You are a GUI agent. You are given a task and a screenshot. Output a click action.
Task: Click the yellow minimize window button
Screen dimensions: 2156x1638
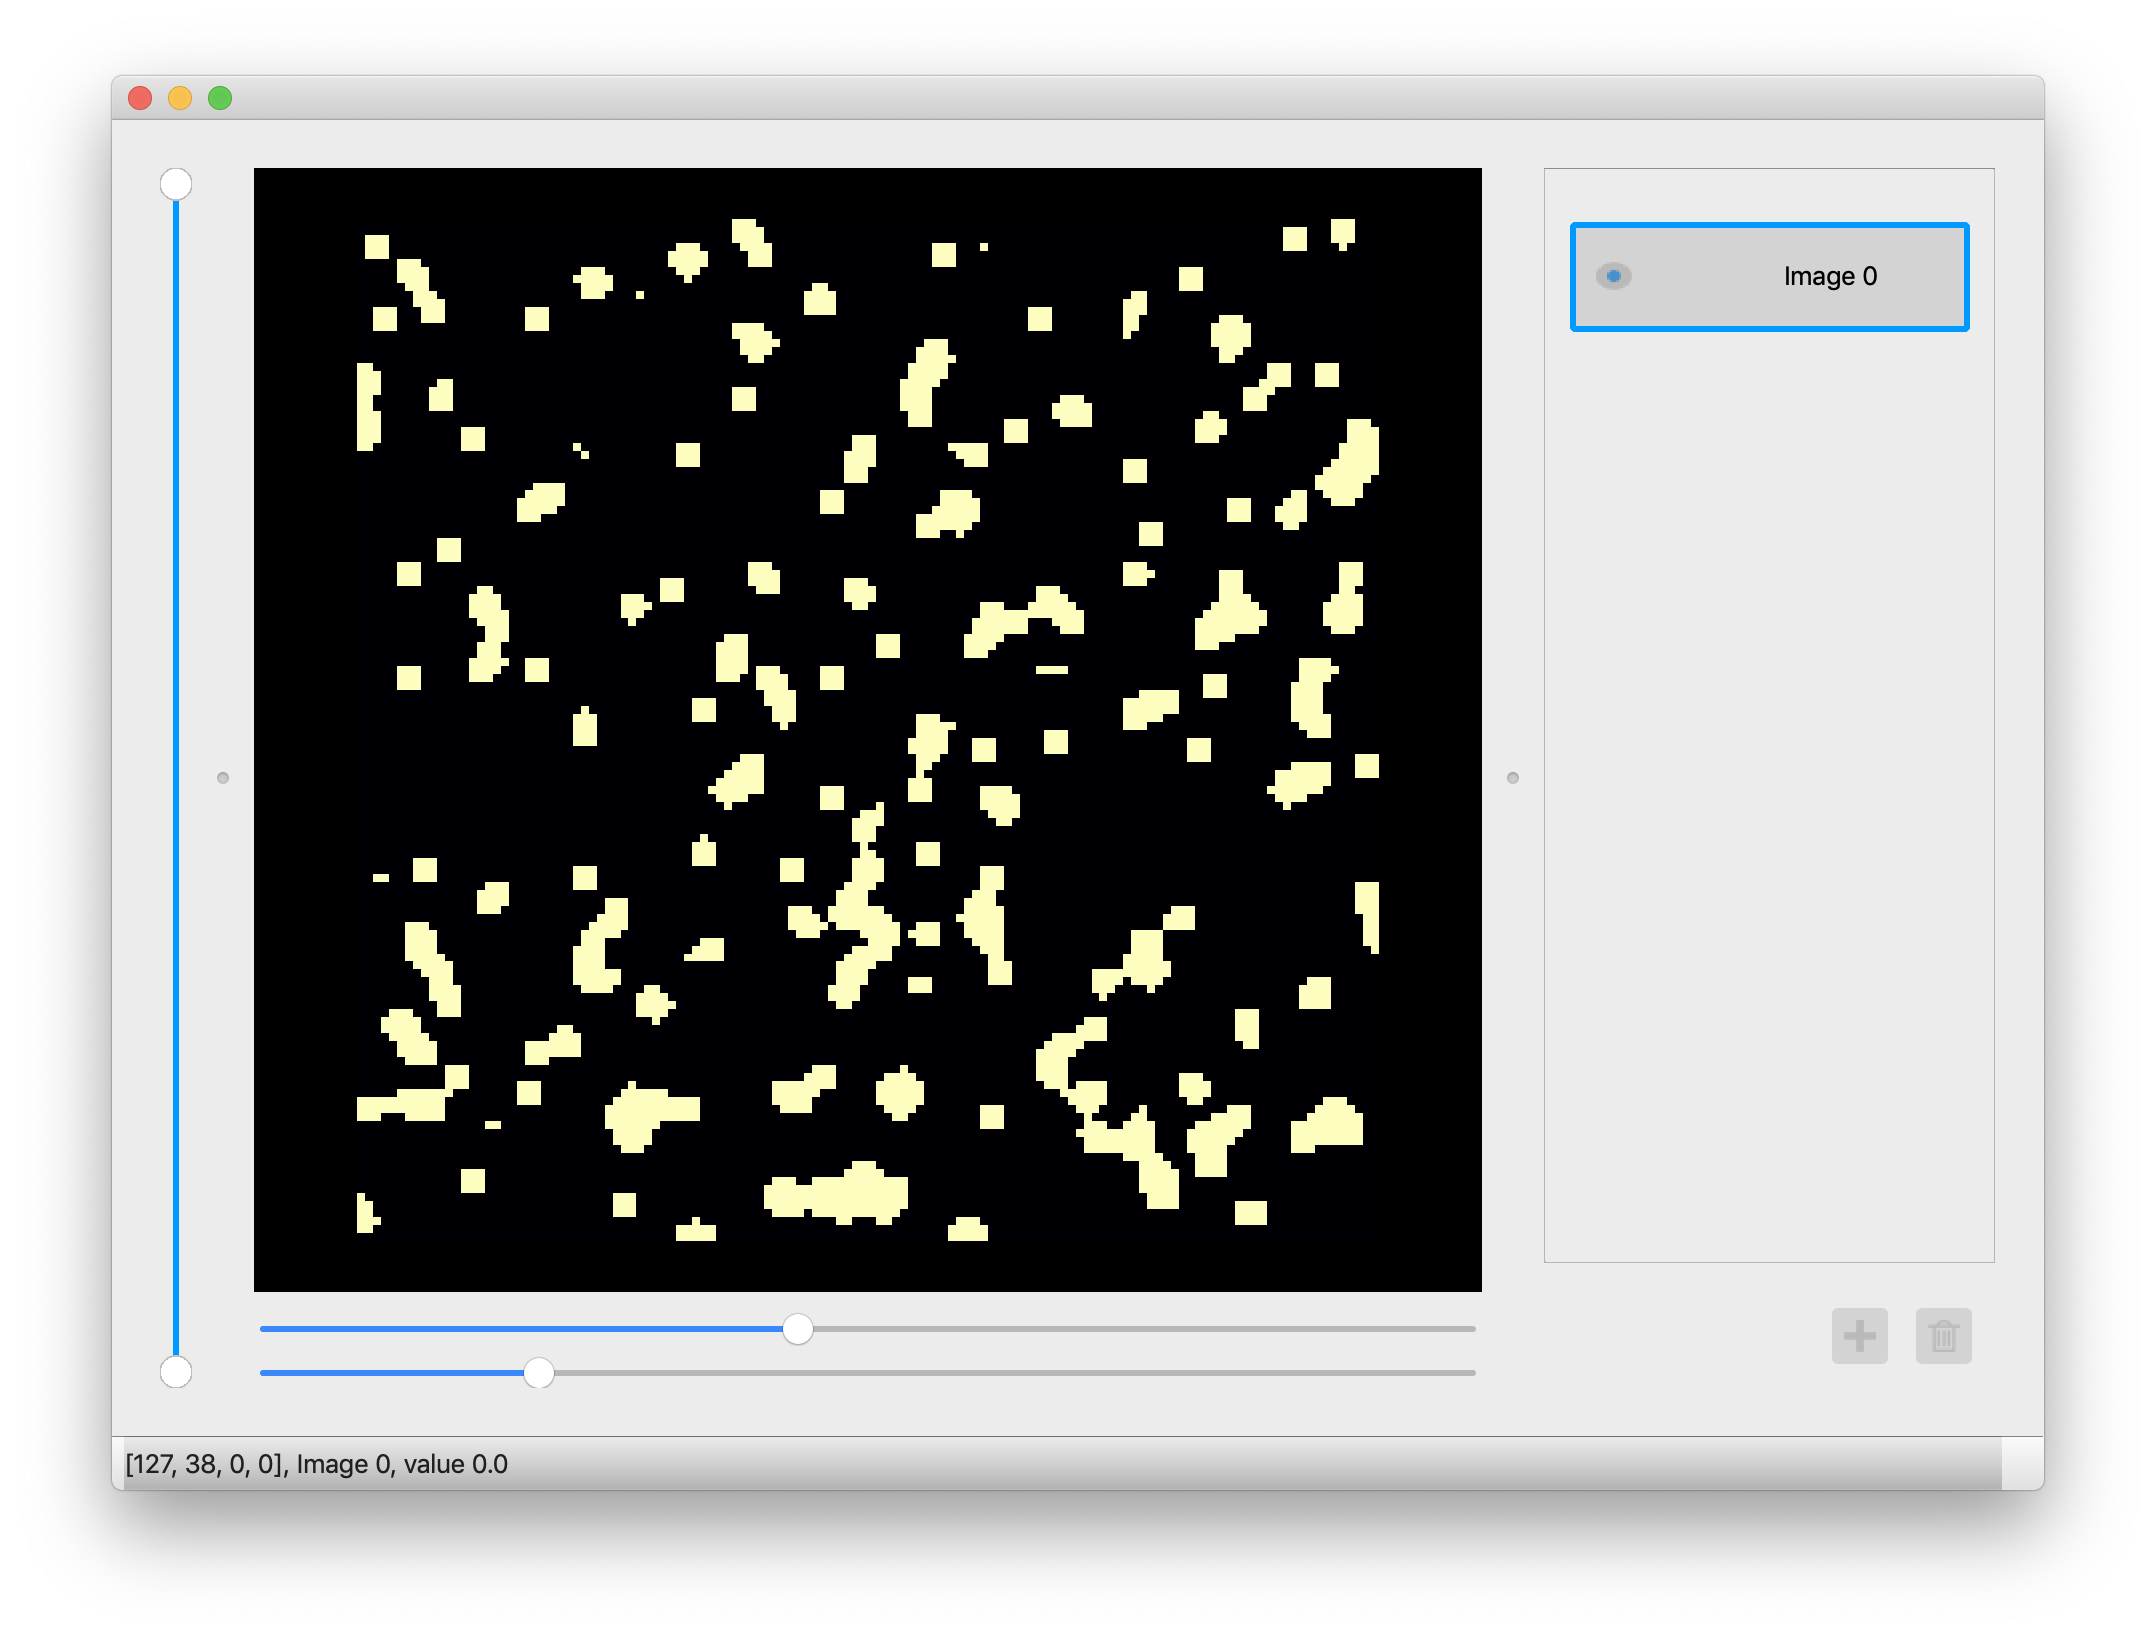180,98
